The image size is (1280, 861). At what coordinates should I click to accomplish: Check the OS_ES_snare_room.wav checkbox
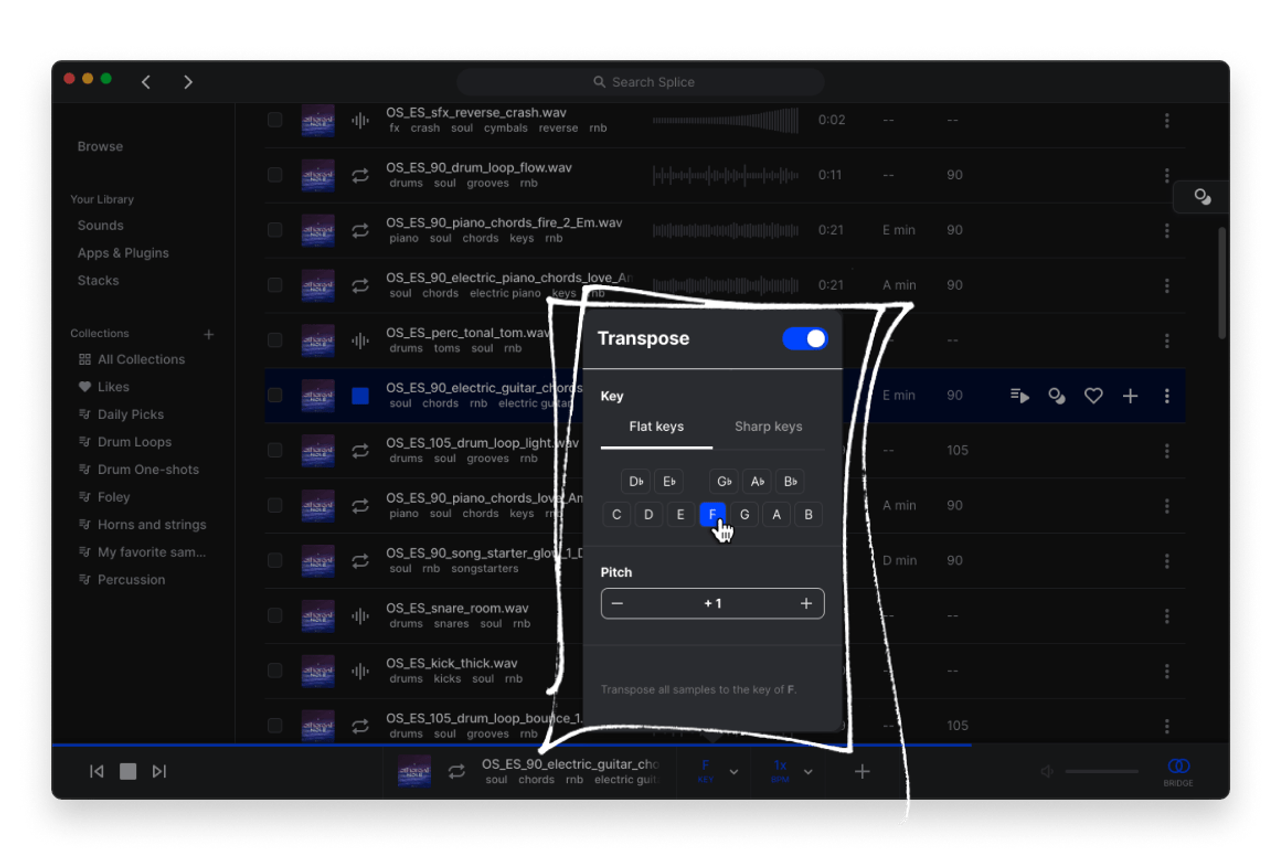click(274, 615)
